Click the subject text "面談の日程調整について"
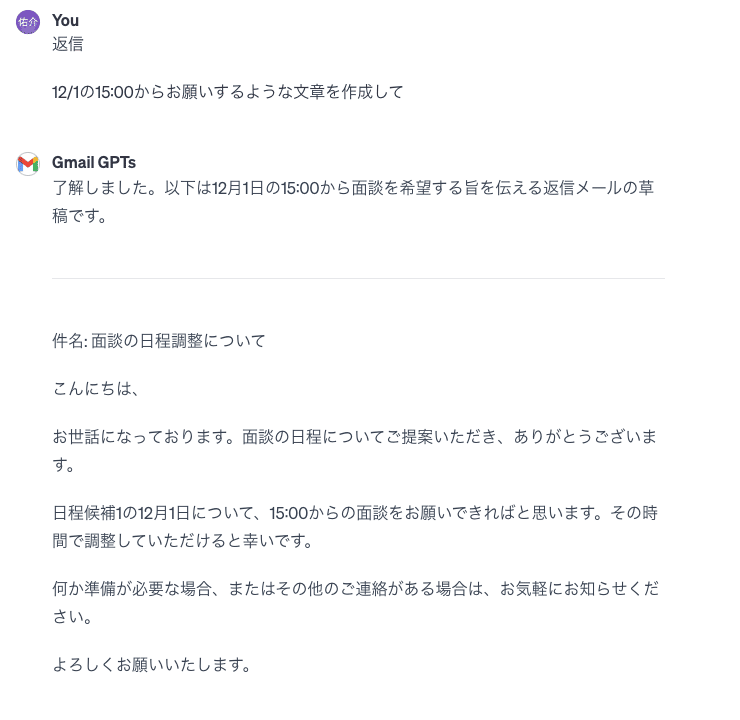The height and width of the screenshot is (720, 740). click(x=179, y=341)
